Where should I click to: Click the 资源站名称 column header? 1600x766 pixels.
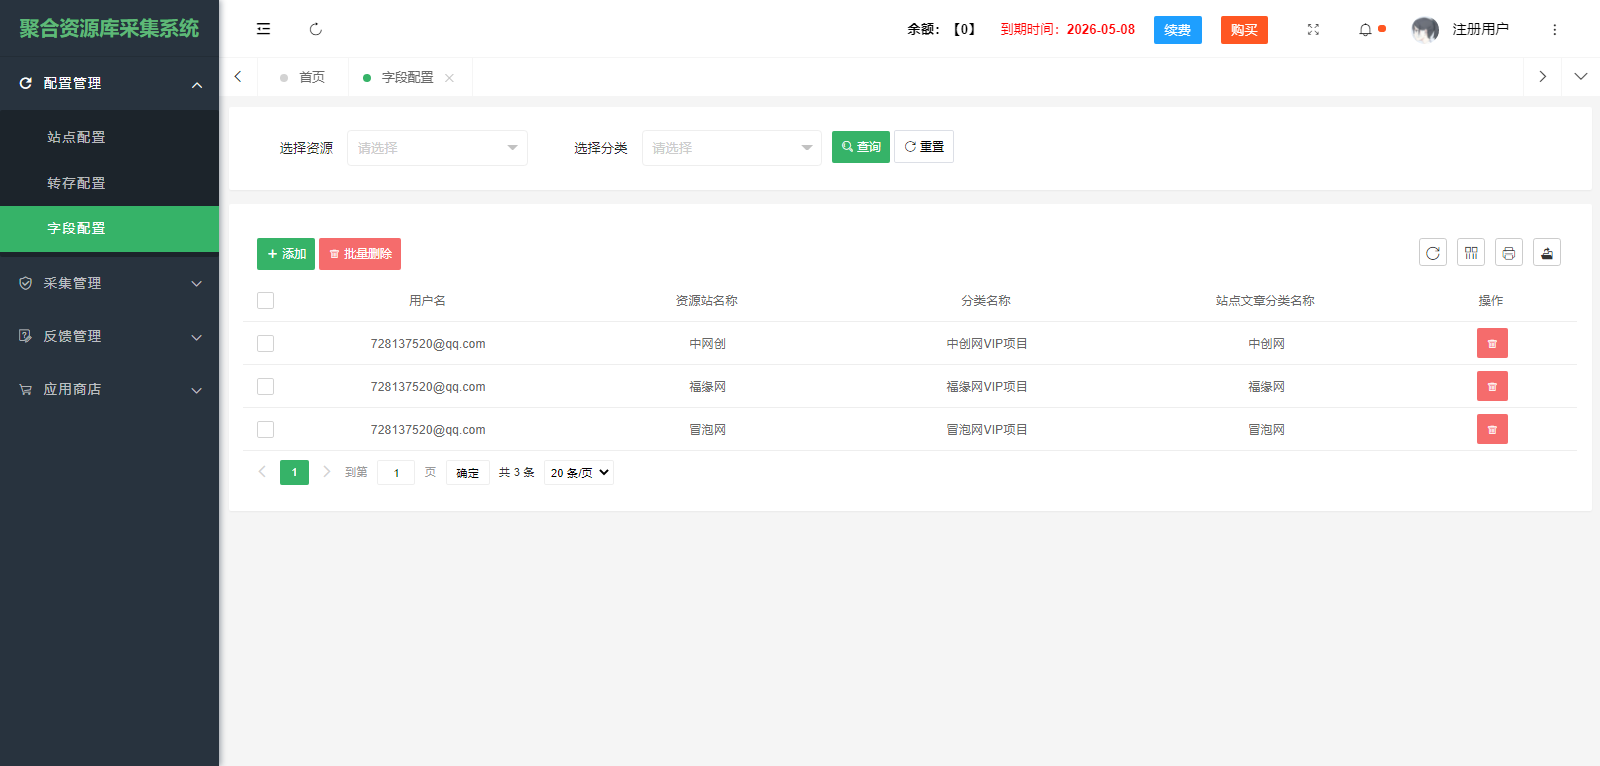pos(707,301)
